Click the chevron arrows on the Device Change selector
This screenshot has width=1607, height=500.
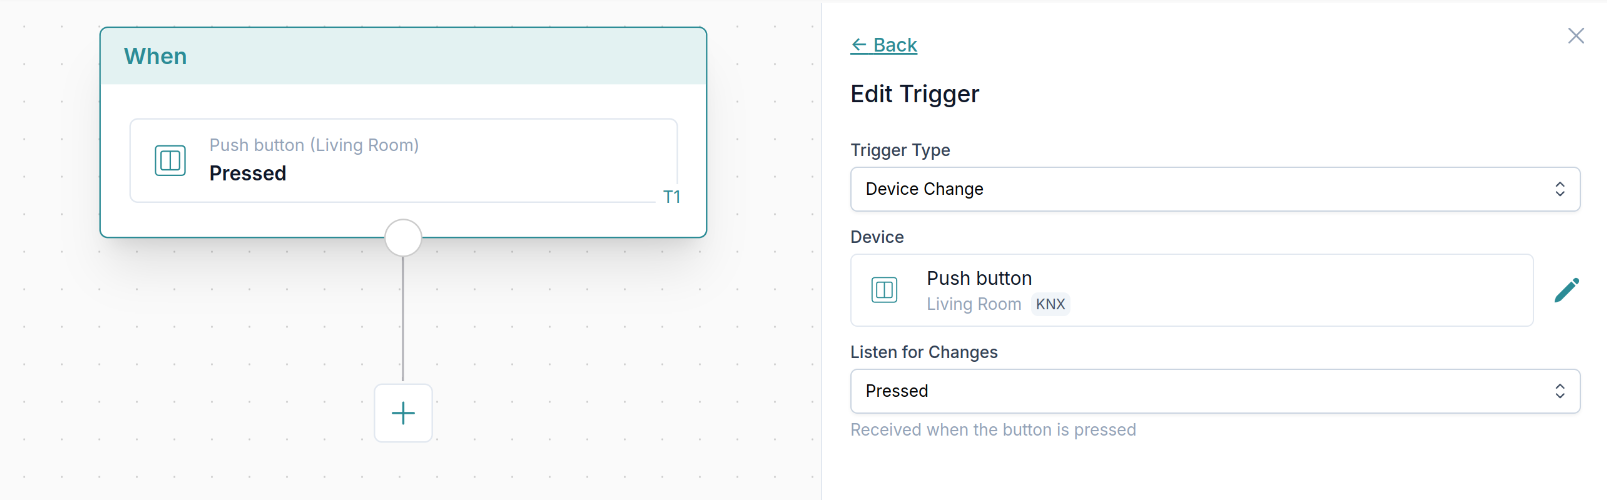1559,189
